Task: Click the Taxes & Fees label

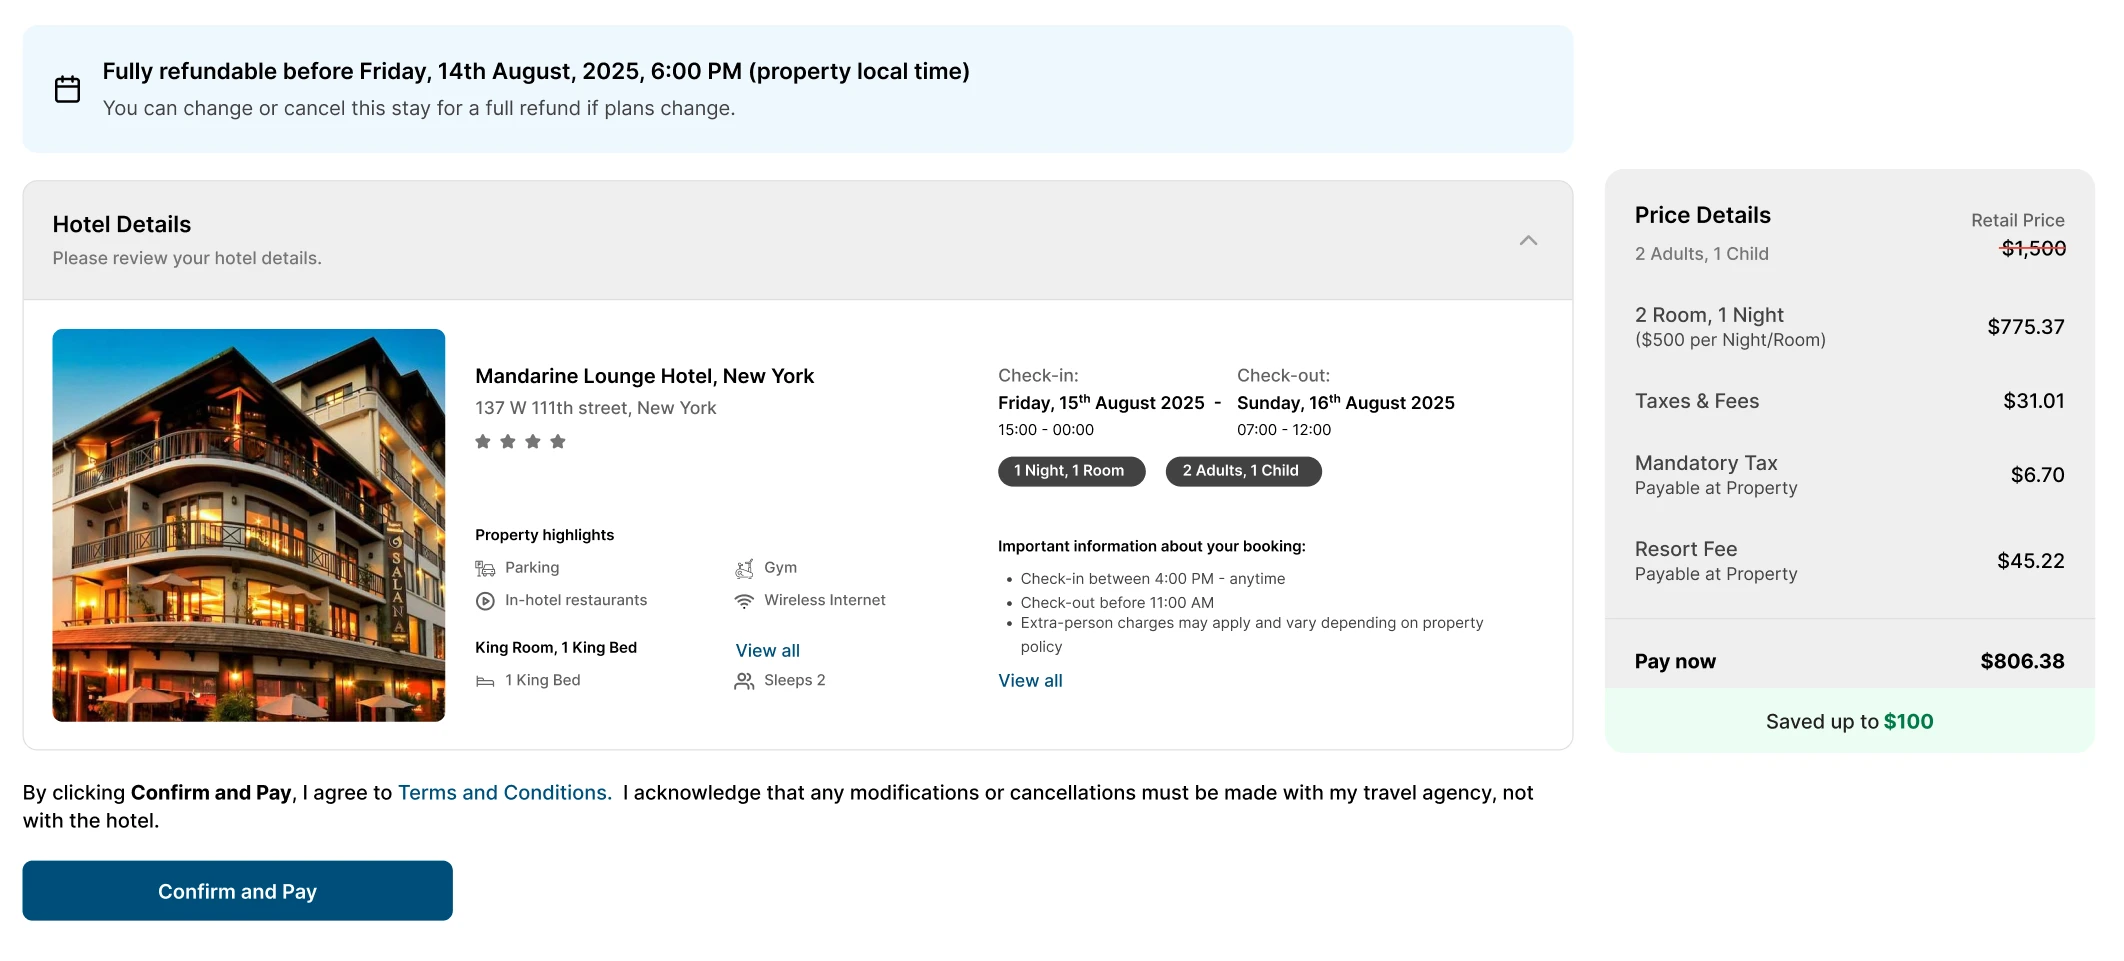Action: point(1697,401)
